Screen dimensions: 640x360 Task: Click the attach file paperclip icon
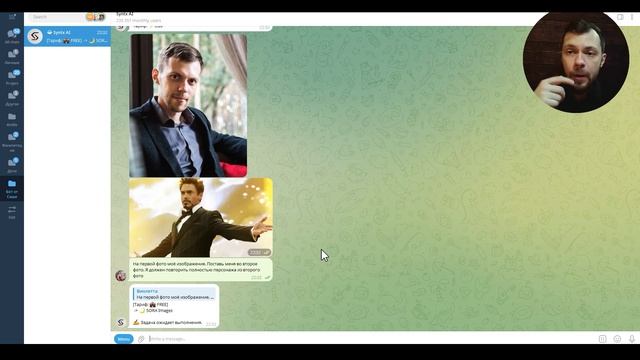coord(141,339)
